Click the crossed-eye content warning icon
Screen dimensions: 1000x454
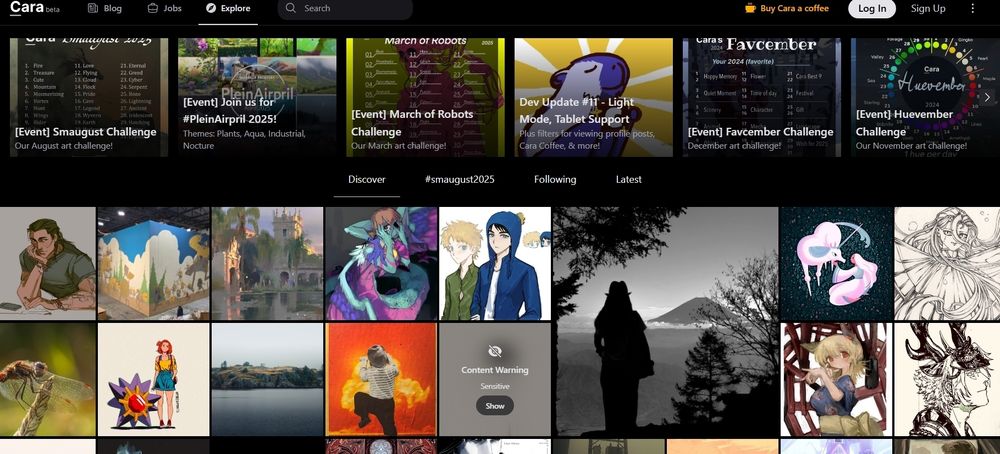point(494,351)
